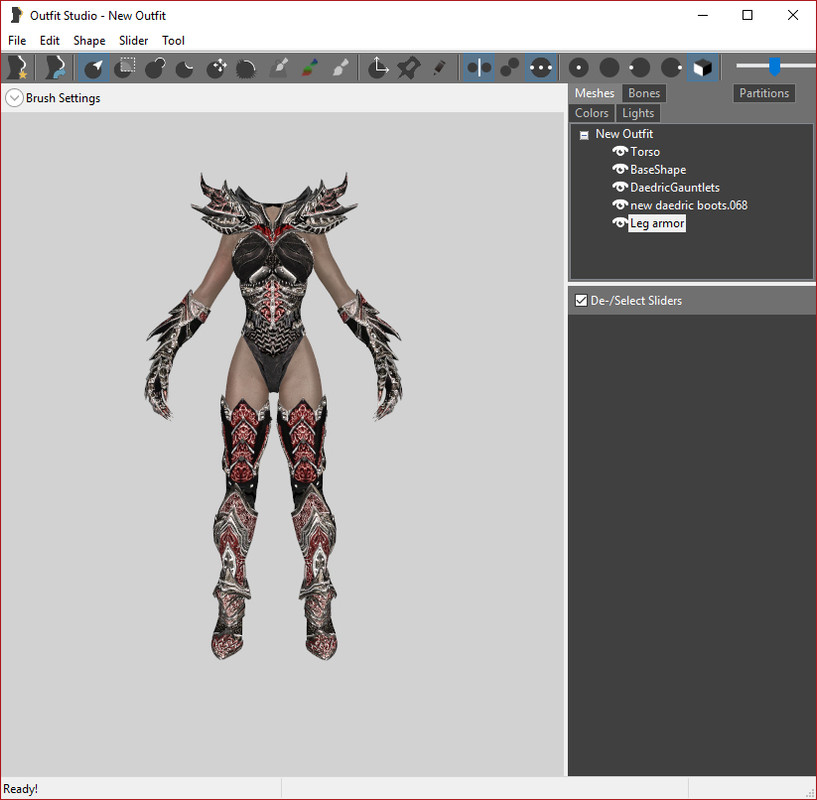Switch to the Bones tab

coord(644,93)
